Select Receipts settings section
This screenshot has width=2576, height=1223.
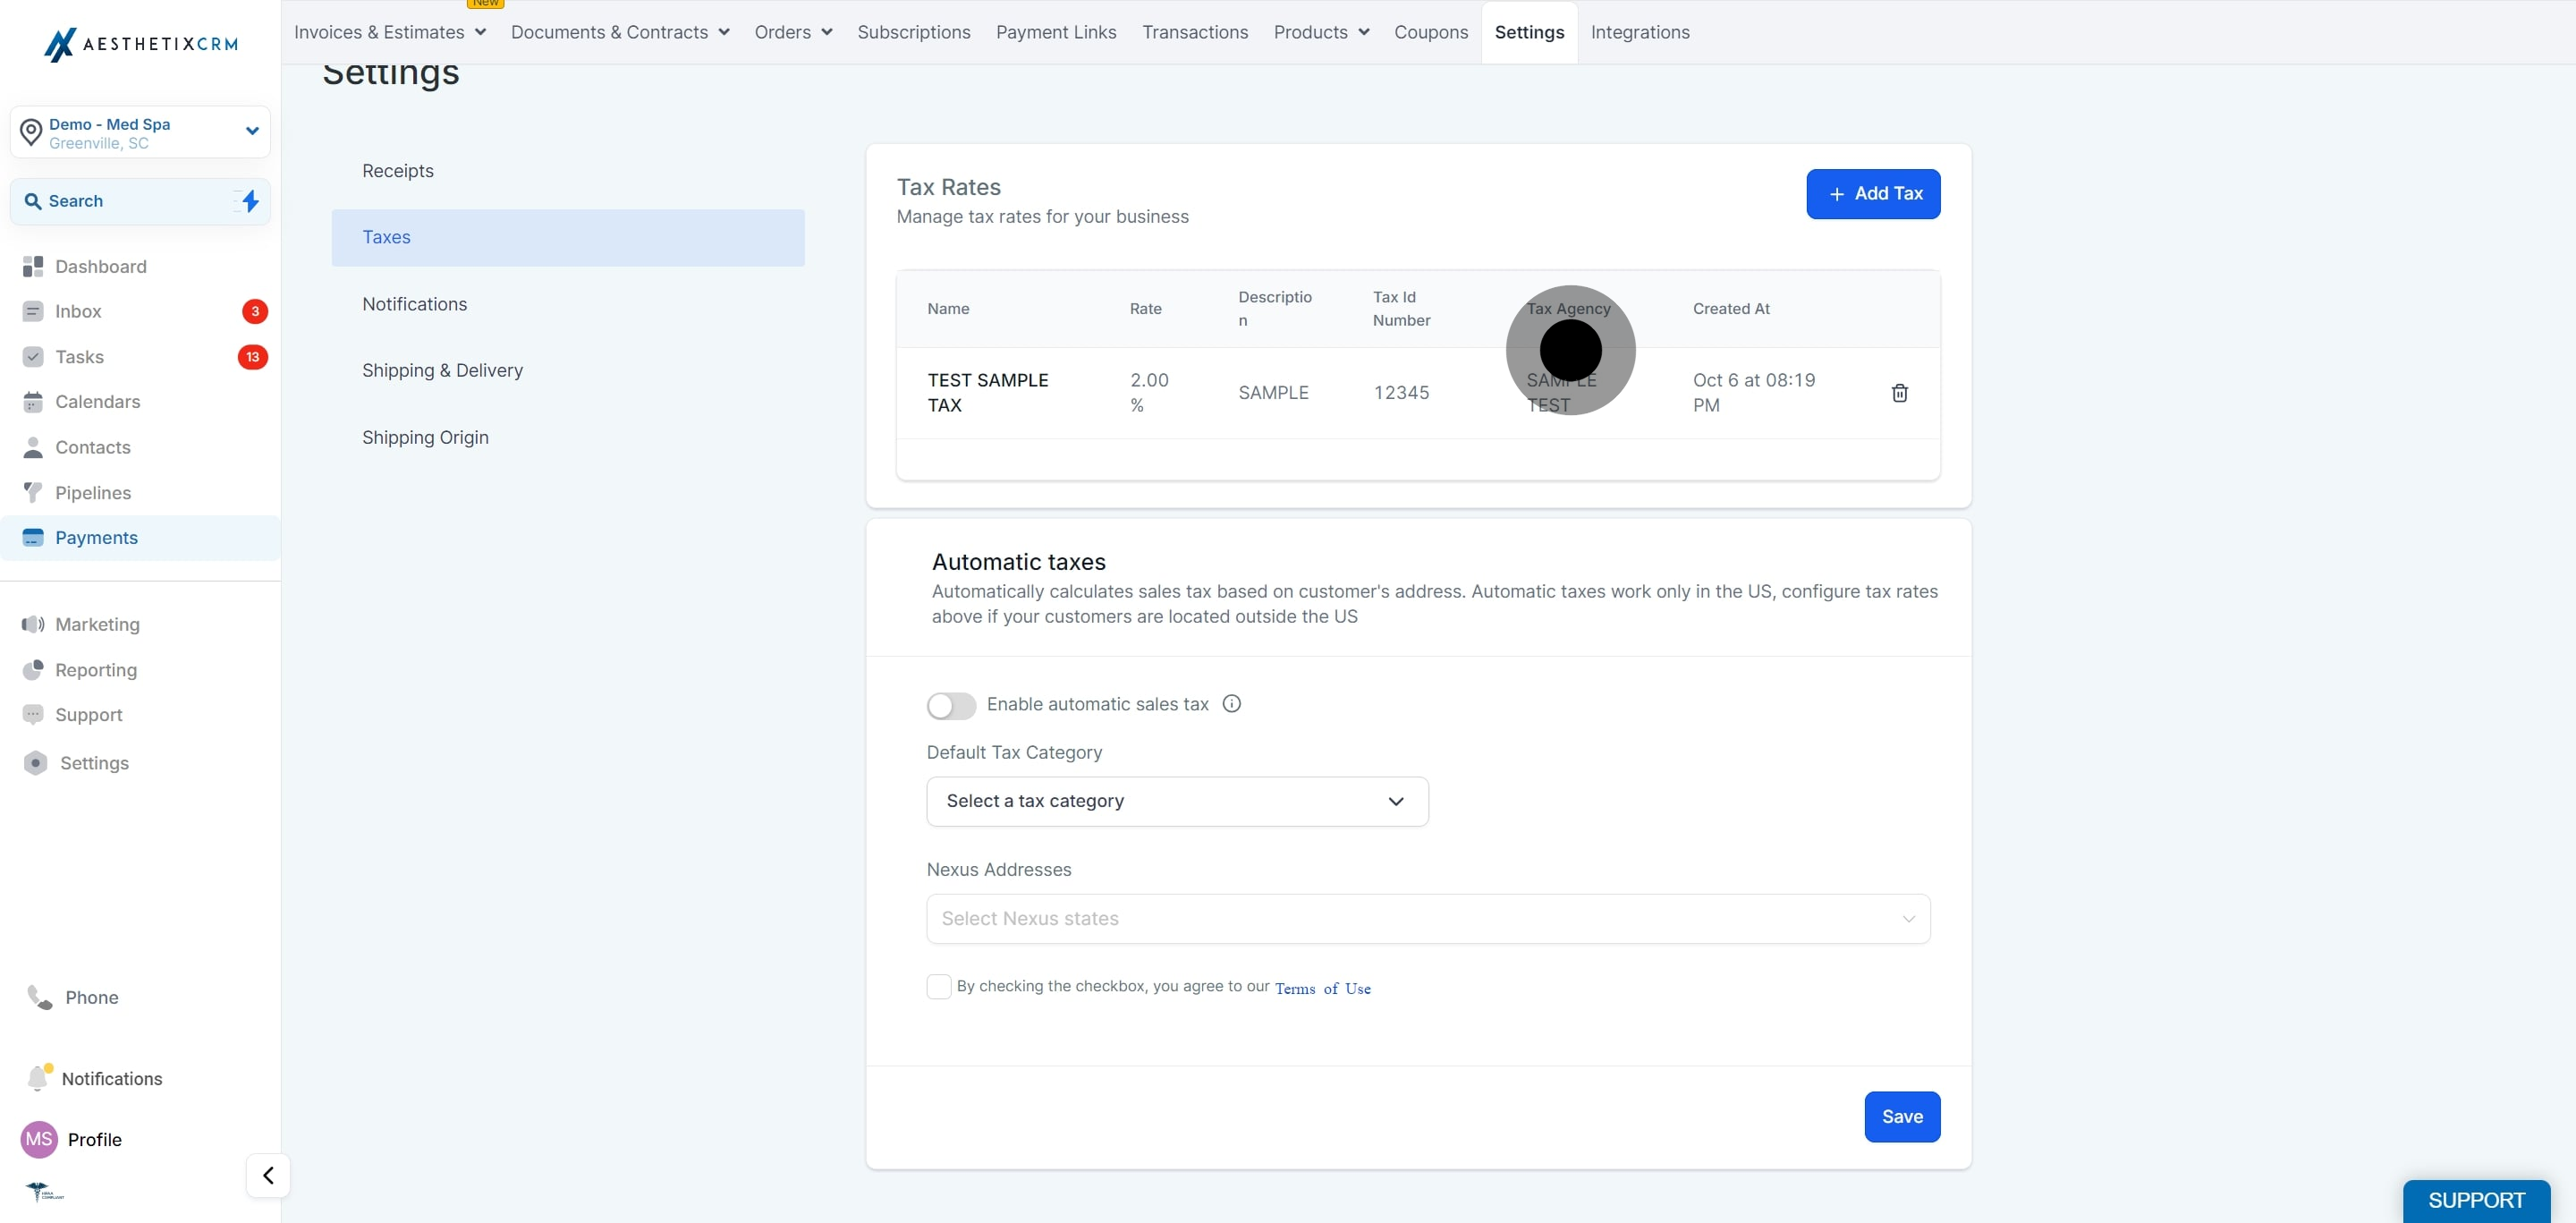(568, 171)
